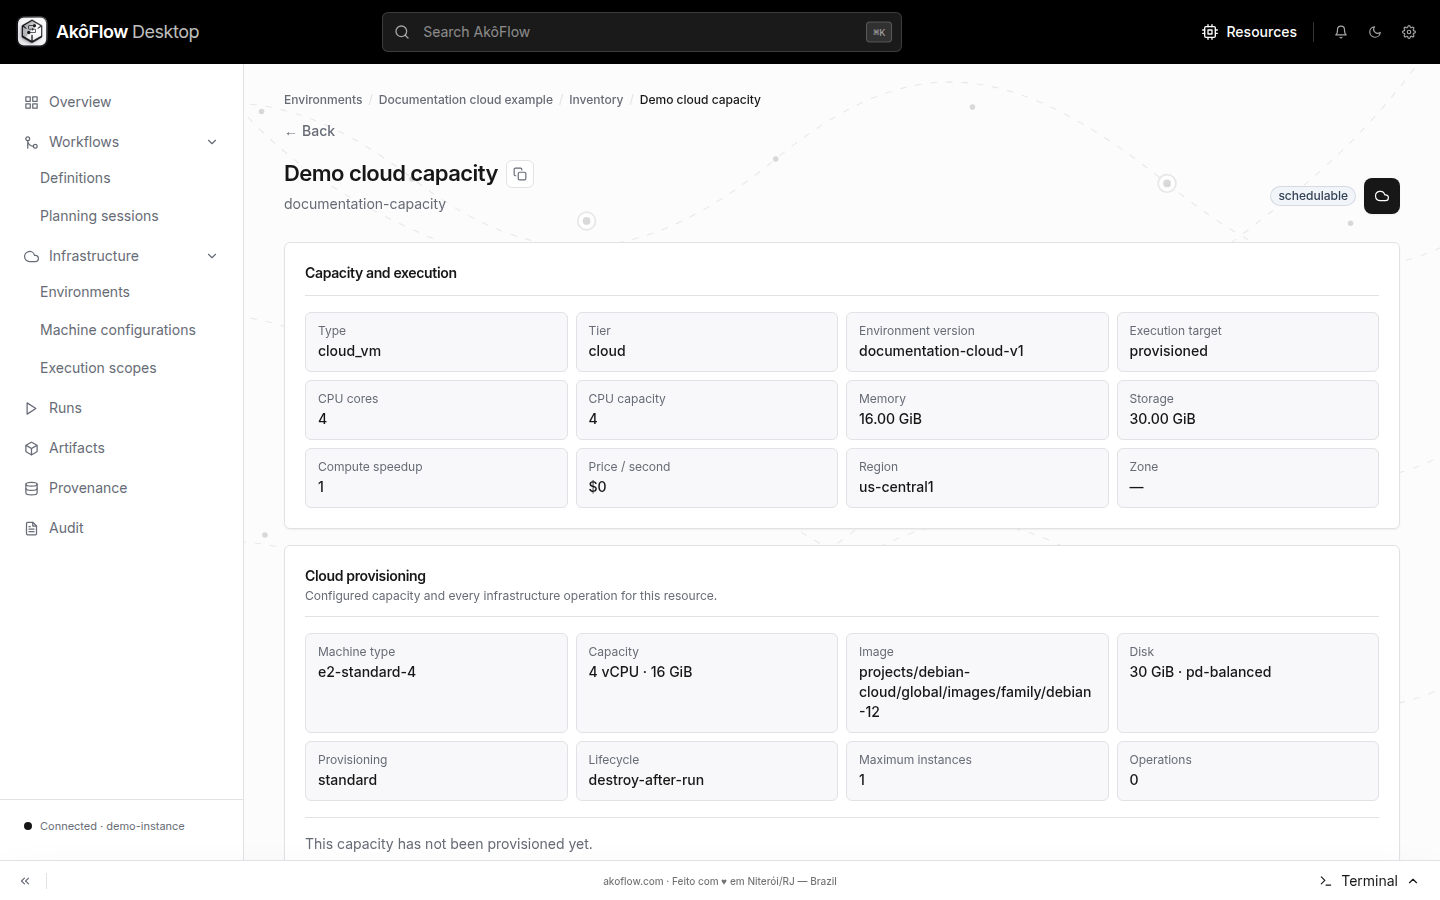
Task: Click the Infrastructure cloud icon in sidebar
Action: click(x=31, y=256)
